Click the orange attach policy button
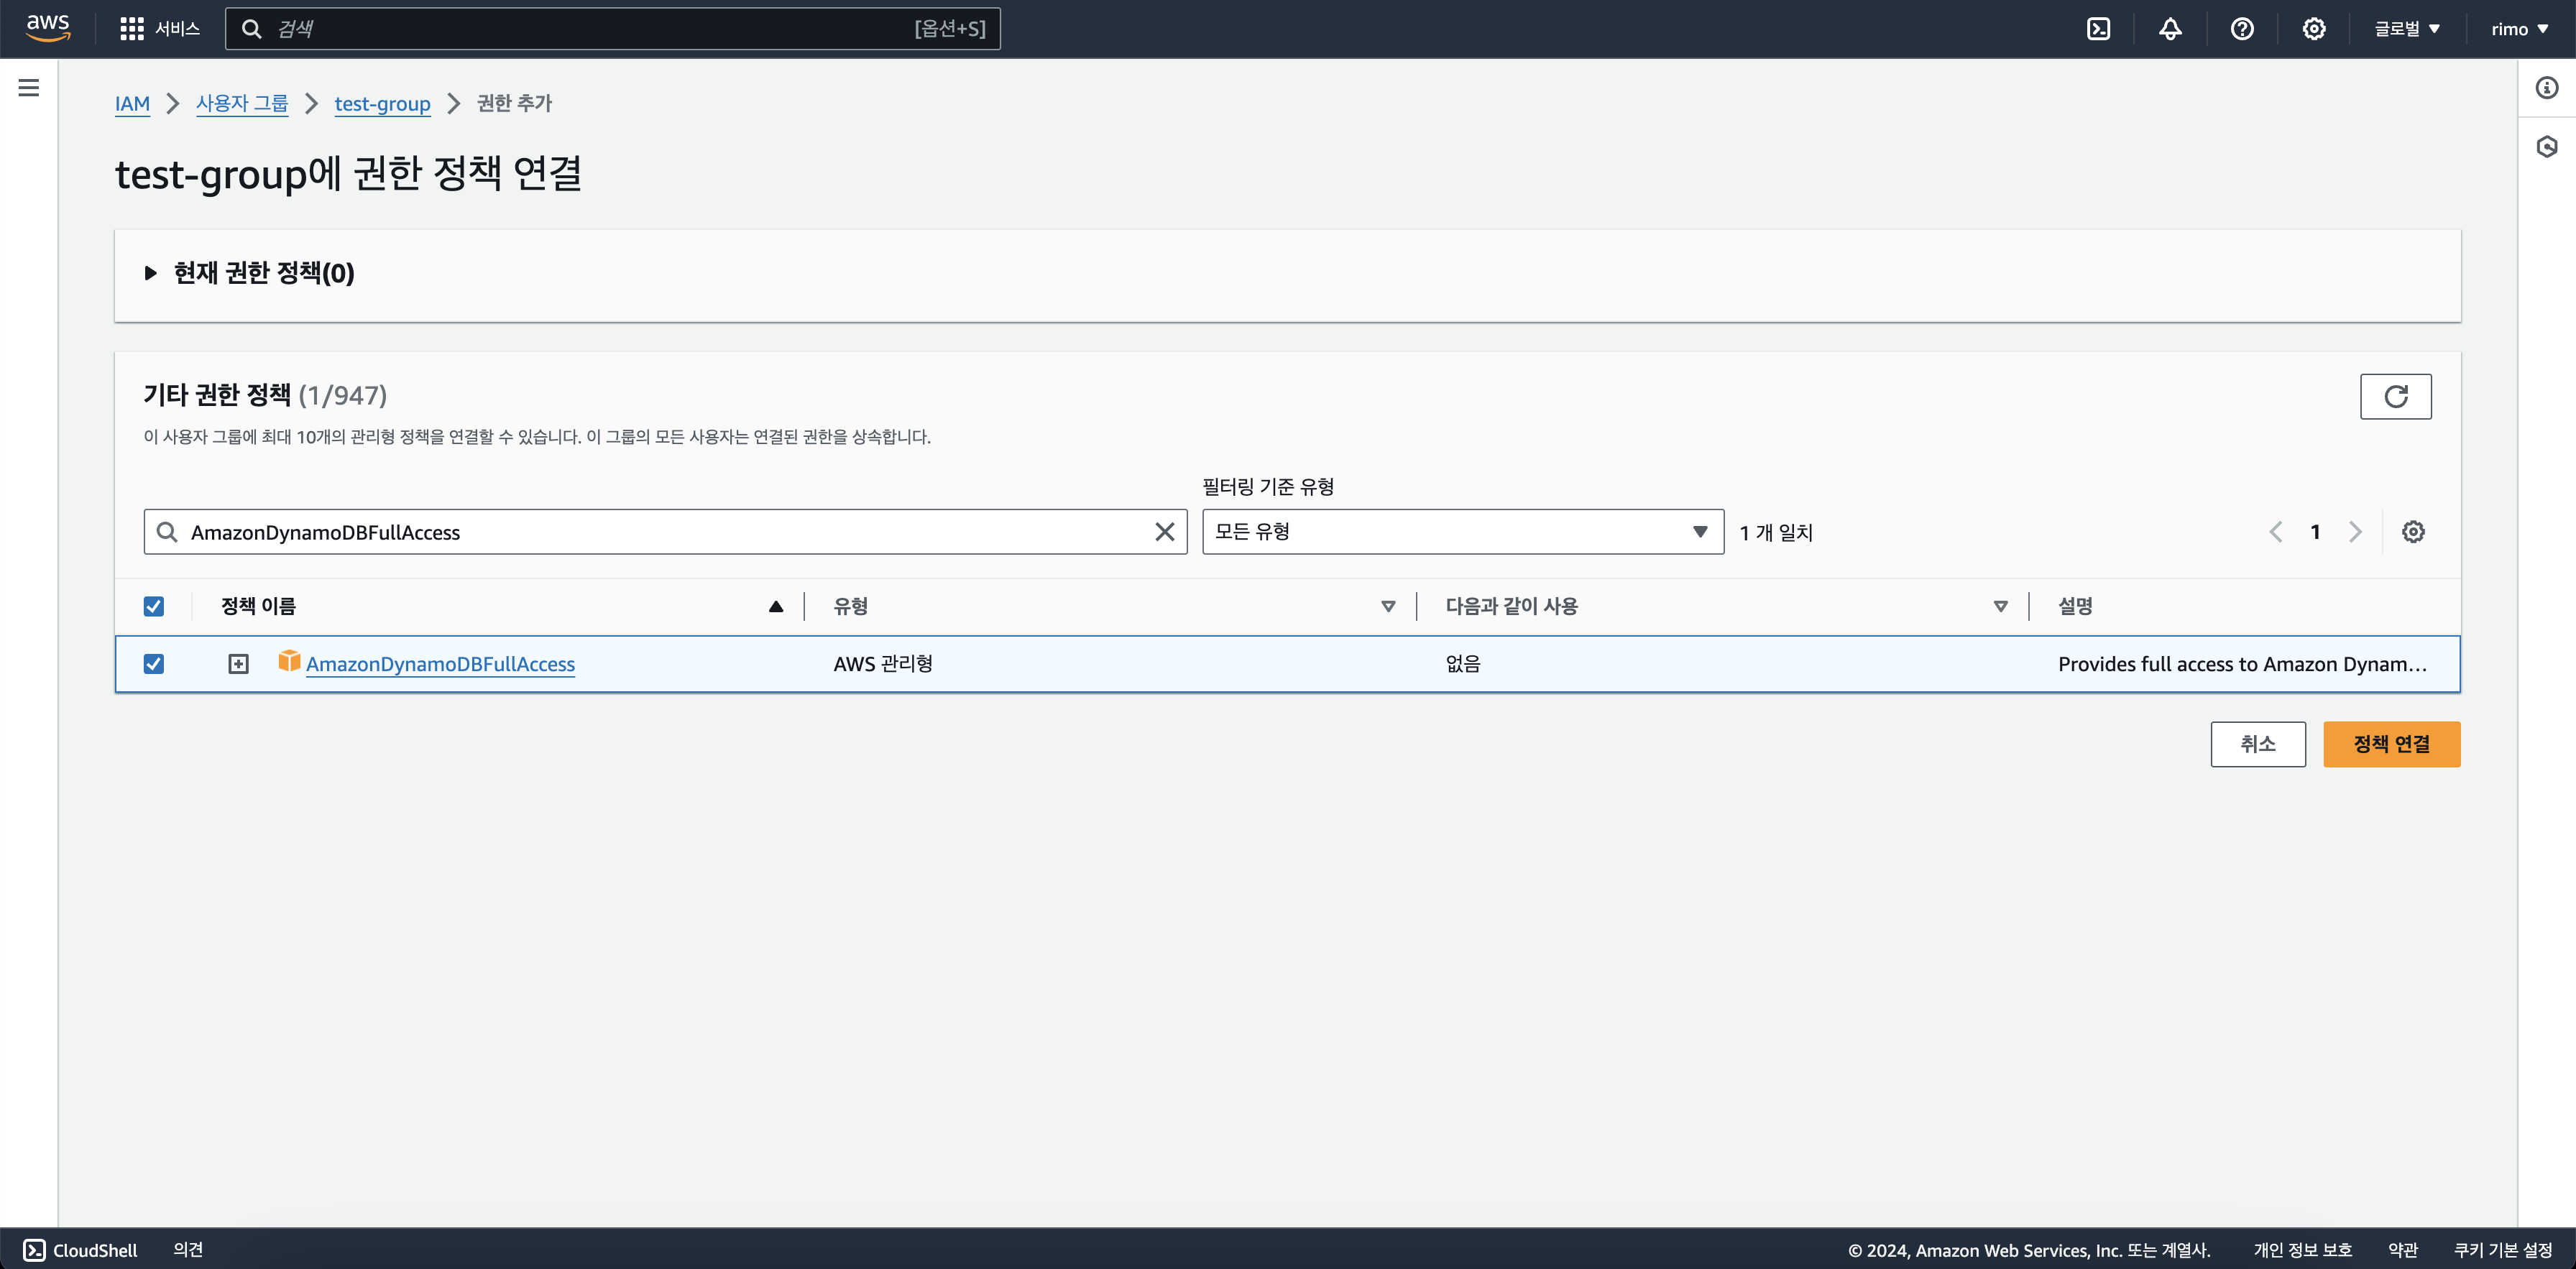The height and width of the screenshot is (1269, 2576). coord(2391,744)
